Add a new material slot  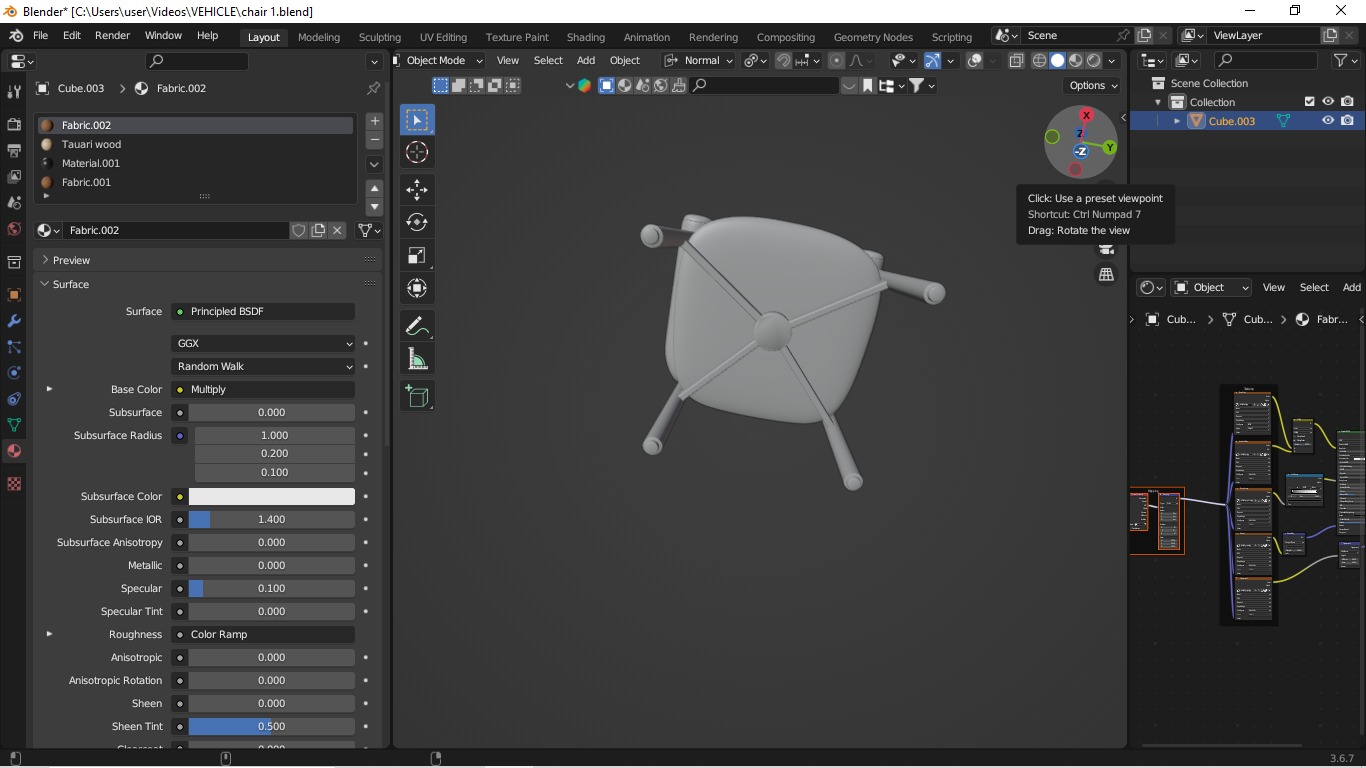click(x=375, y=121)
